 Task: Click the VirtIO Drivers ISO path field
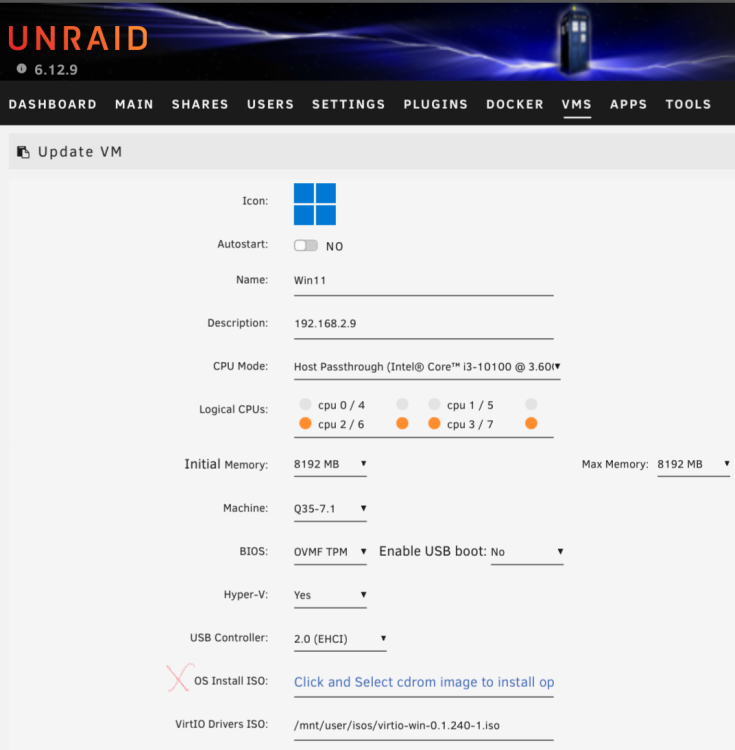(x=424, y=726)
